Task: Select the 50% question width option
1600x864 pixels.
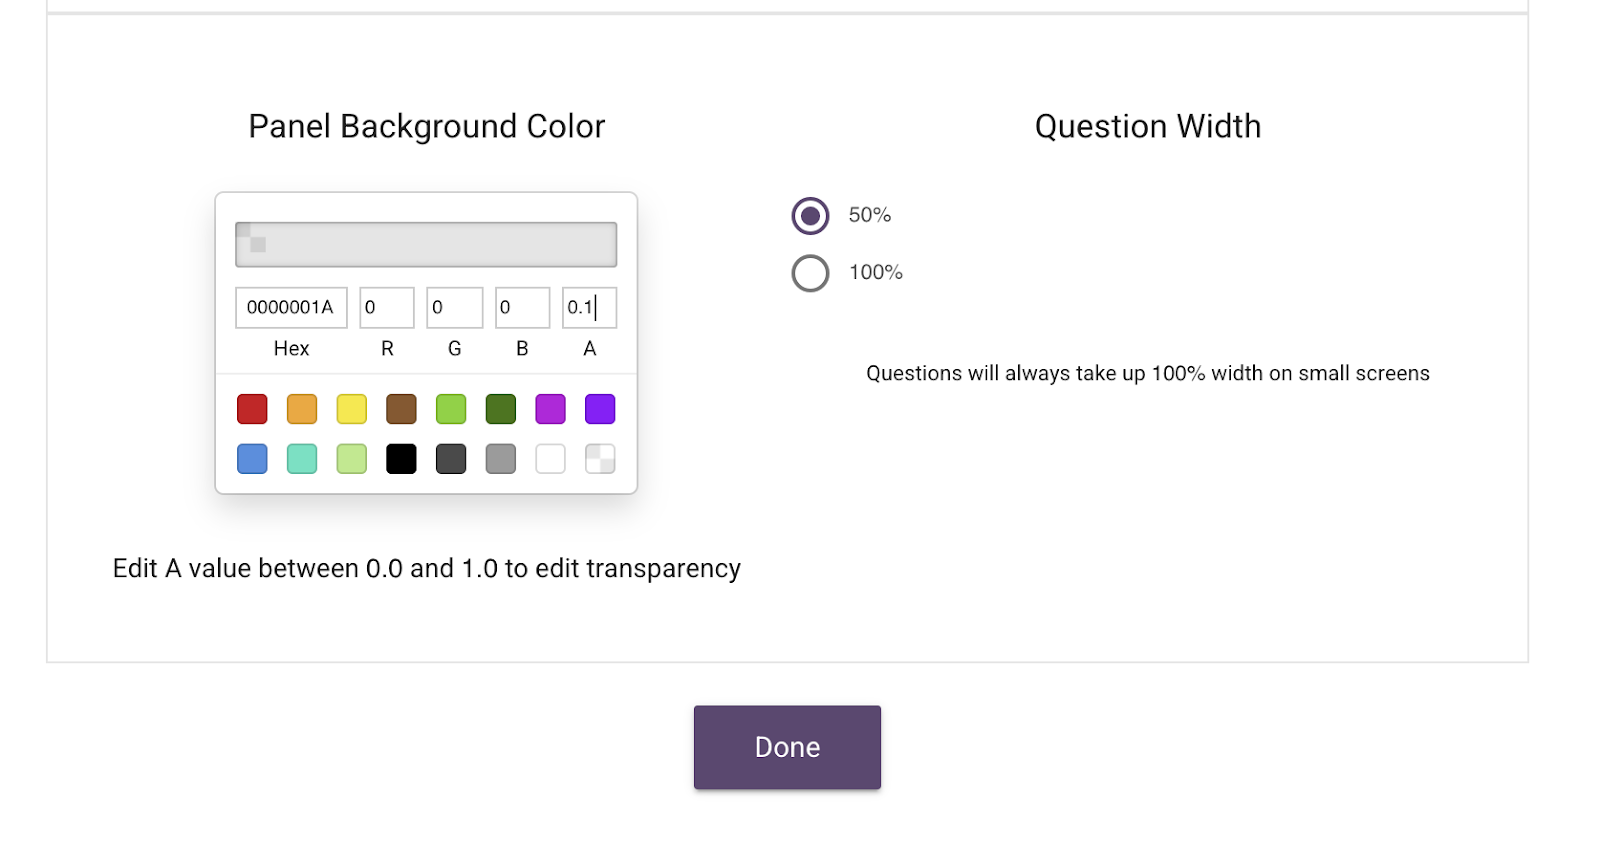Action: pos(810,216)
